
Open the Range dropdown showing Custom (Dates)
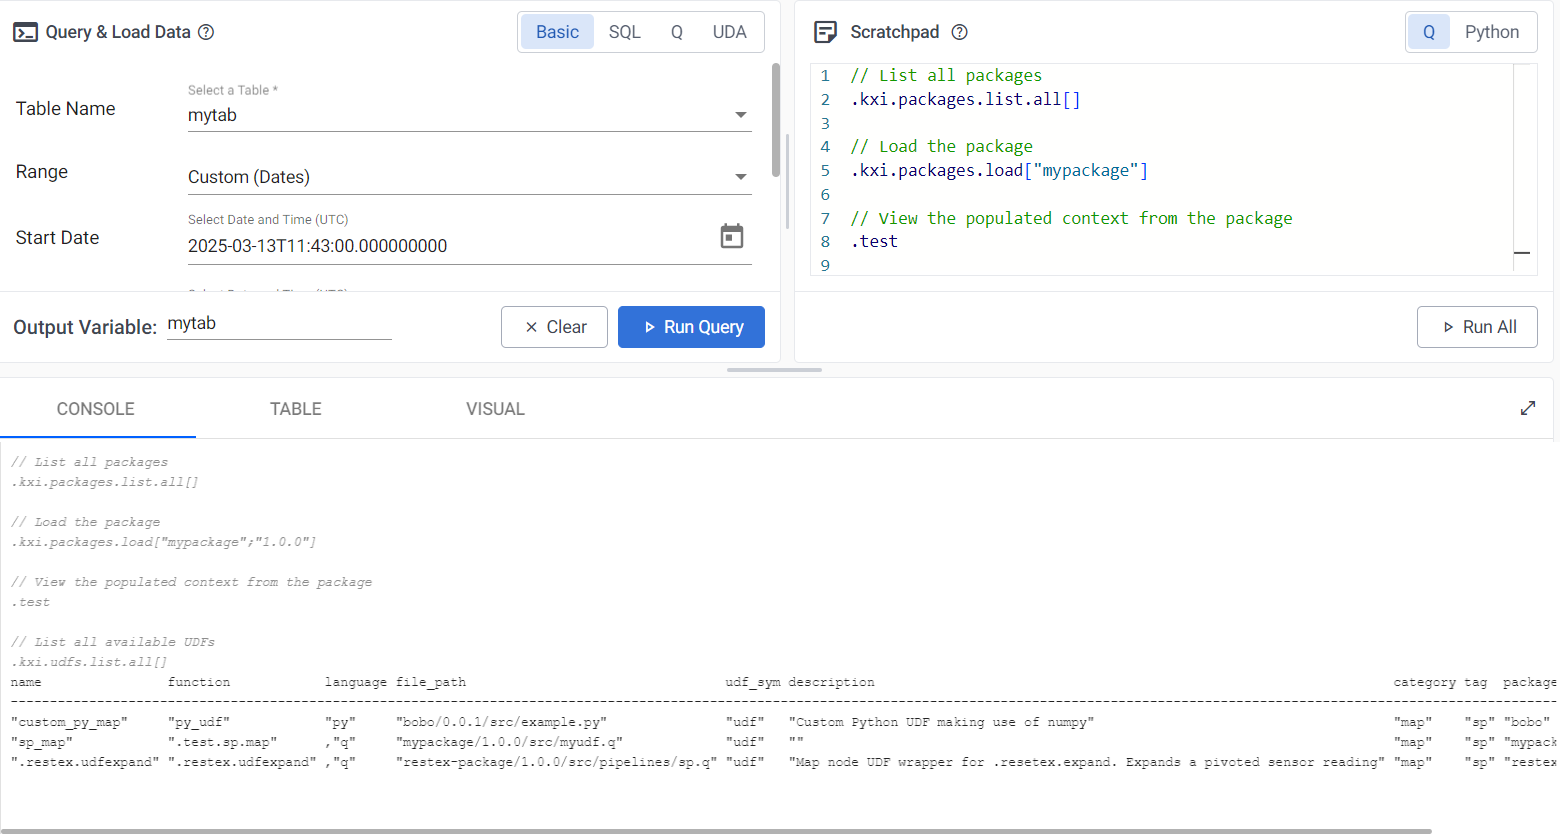click(468, 177)
